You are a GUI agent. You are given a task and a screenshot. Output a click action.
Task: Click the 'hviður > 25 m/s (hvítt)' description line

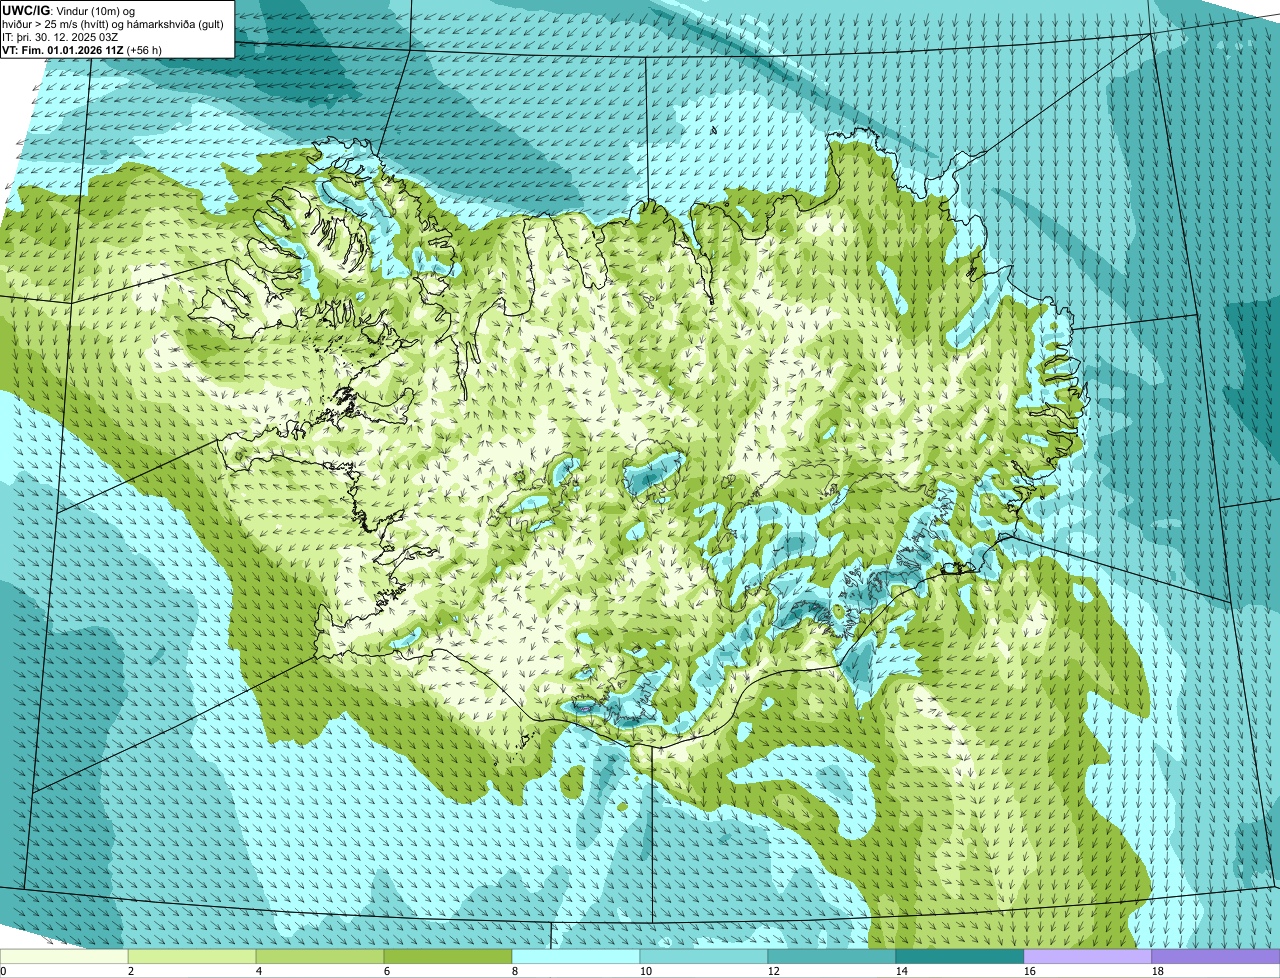(x=112, y=23)
